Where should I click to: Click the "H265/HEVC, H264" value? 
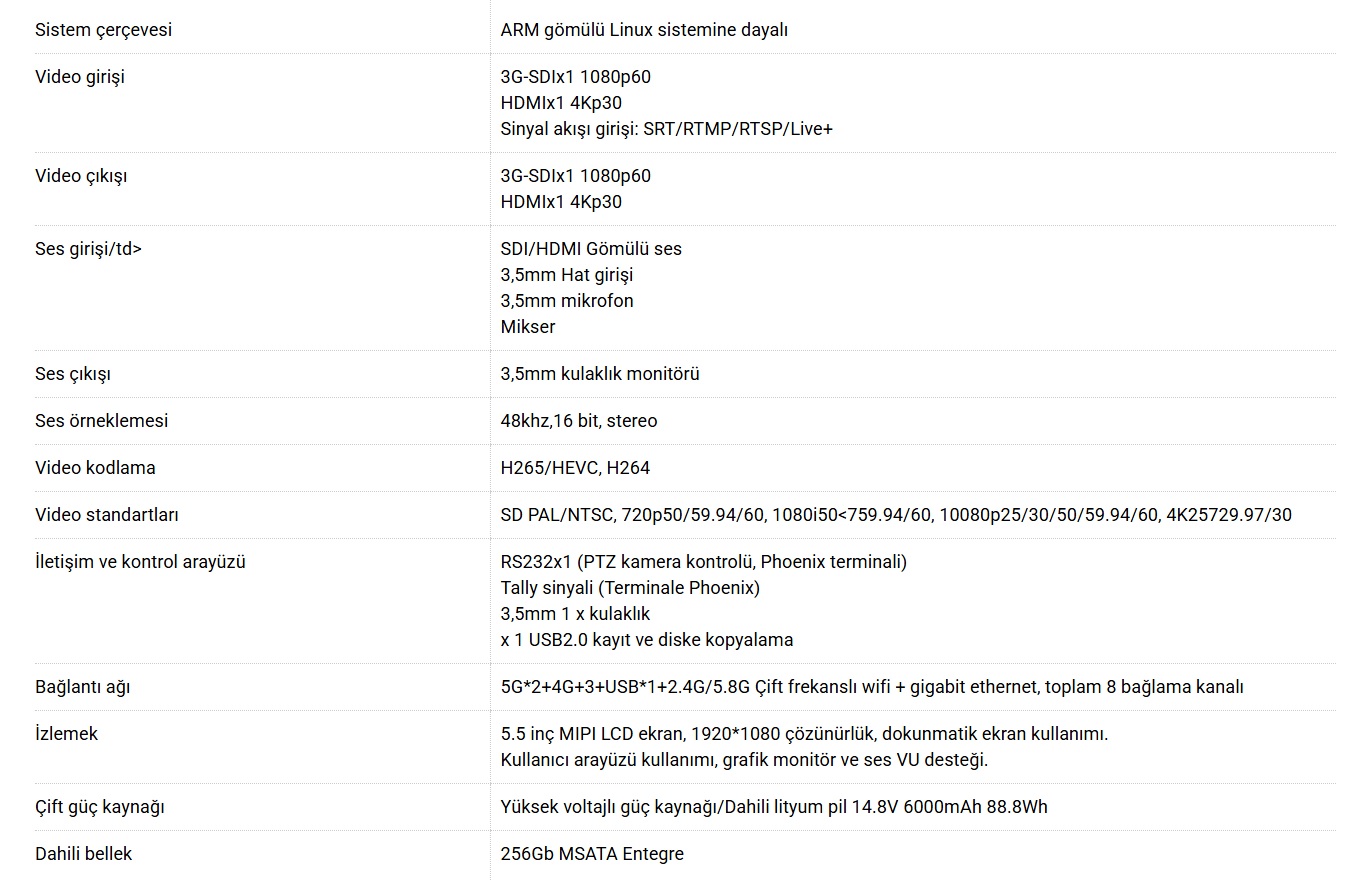[575, 468]
